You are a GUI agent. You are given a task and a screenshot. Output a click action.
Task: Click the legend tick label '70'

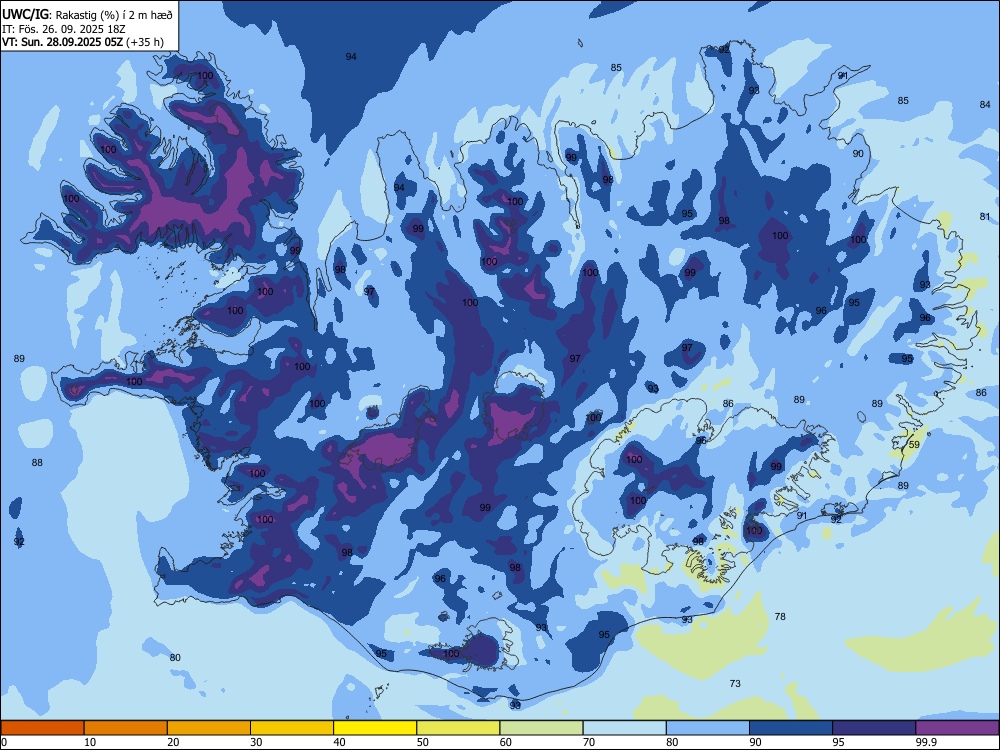pos(589,742)
